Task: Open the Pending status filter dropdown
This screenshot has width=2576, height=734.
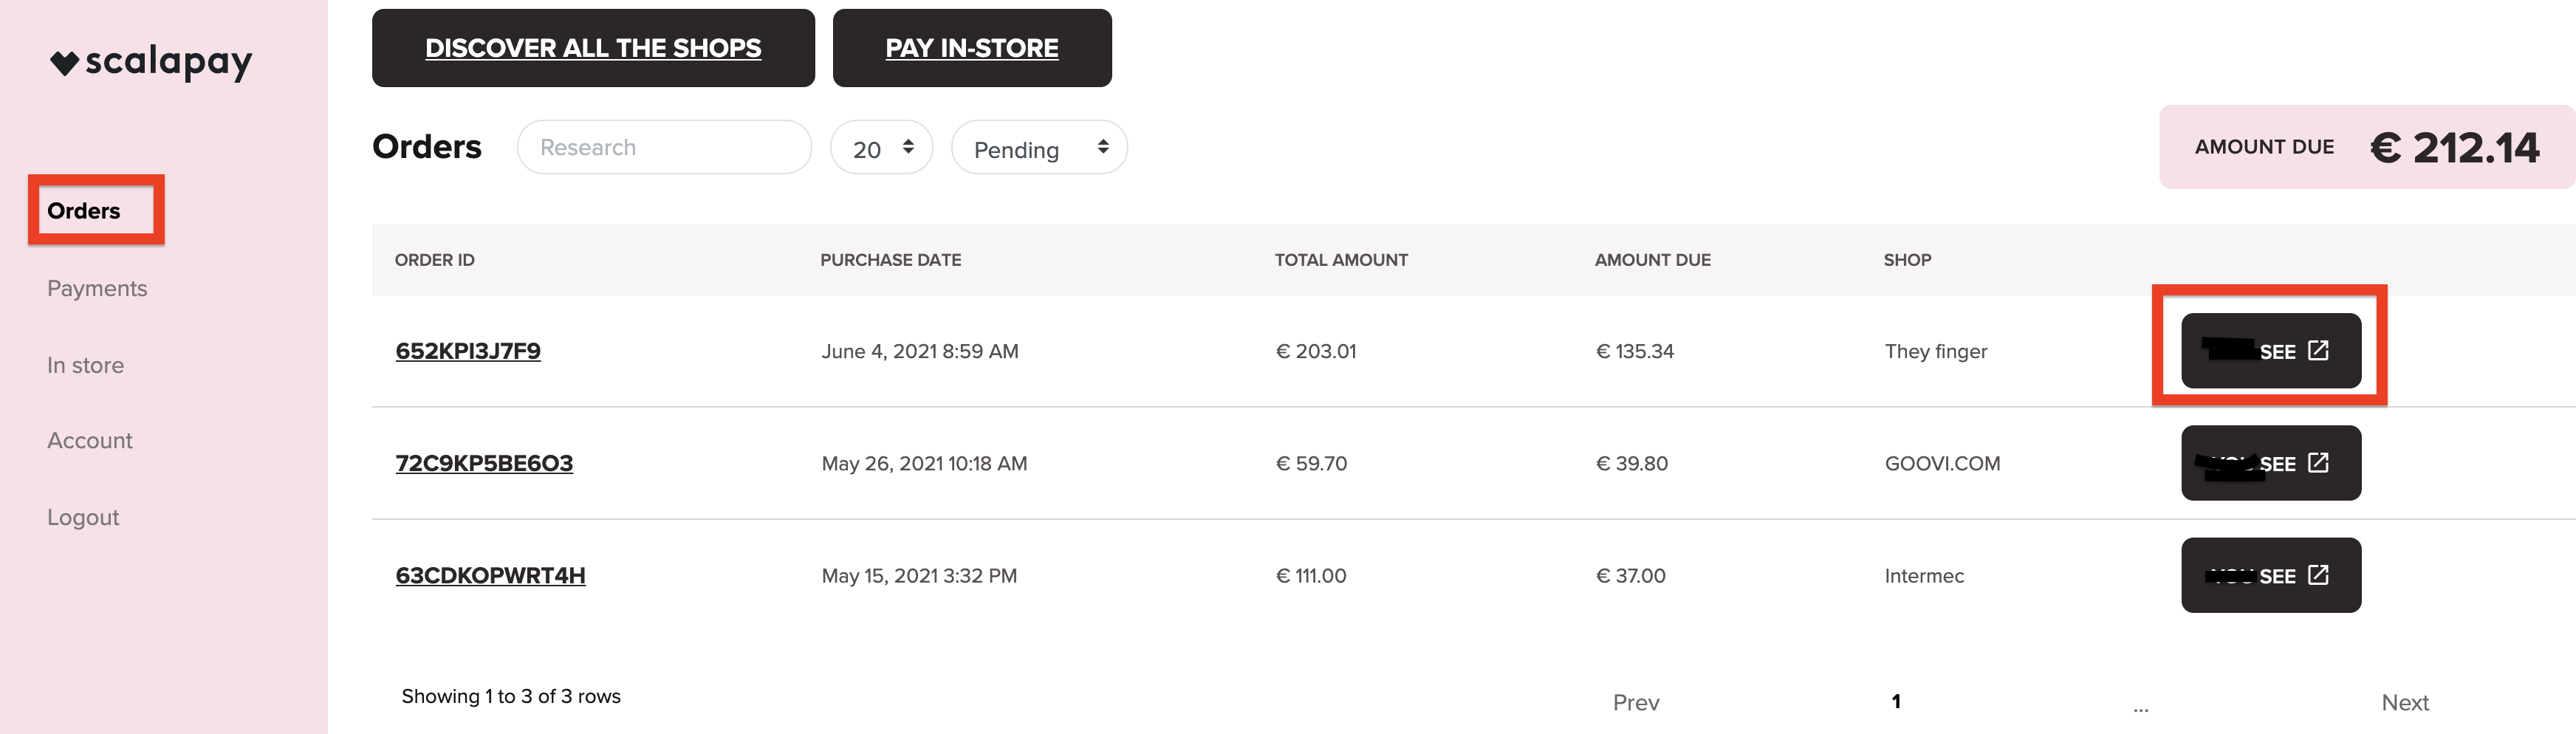Action: coord(1039,148)
